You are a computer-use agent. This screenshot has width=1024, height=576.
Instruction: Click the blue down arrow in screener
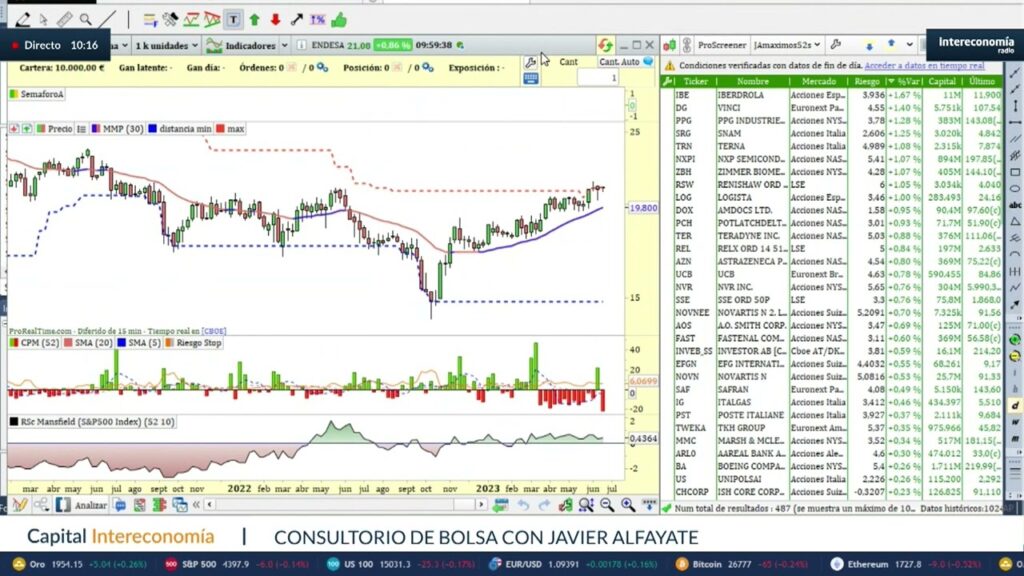(869, 46)
